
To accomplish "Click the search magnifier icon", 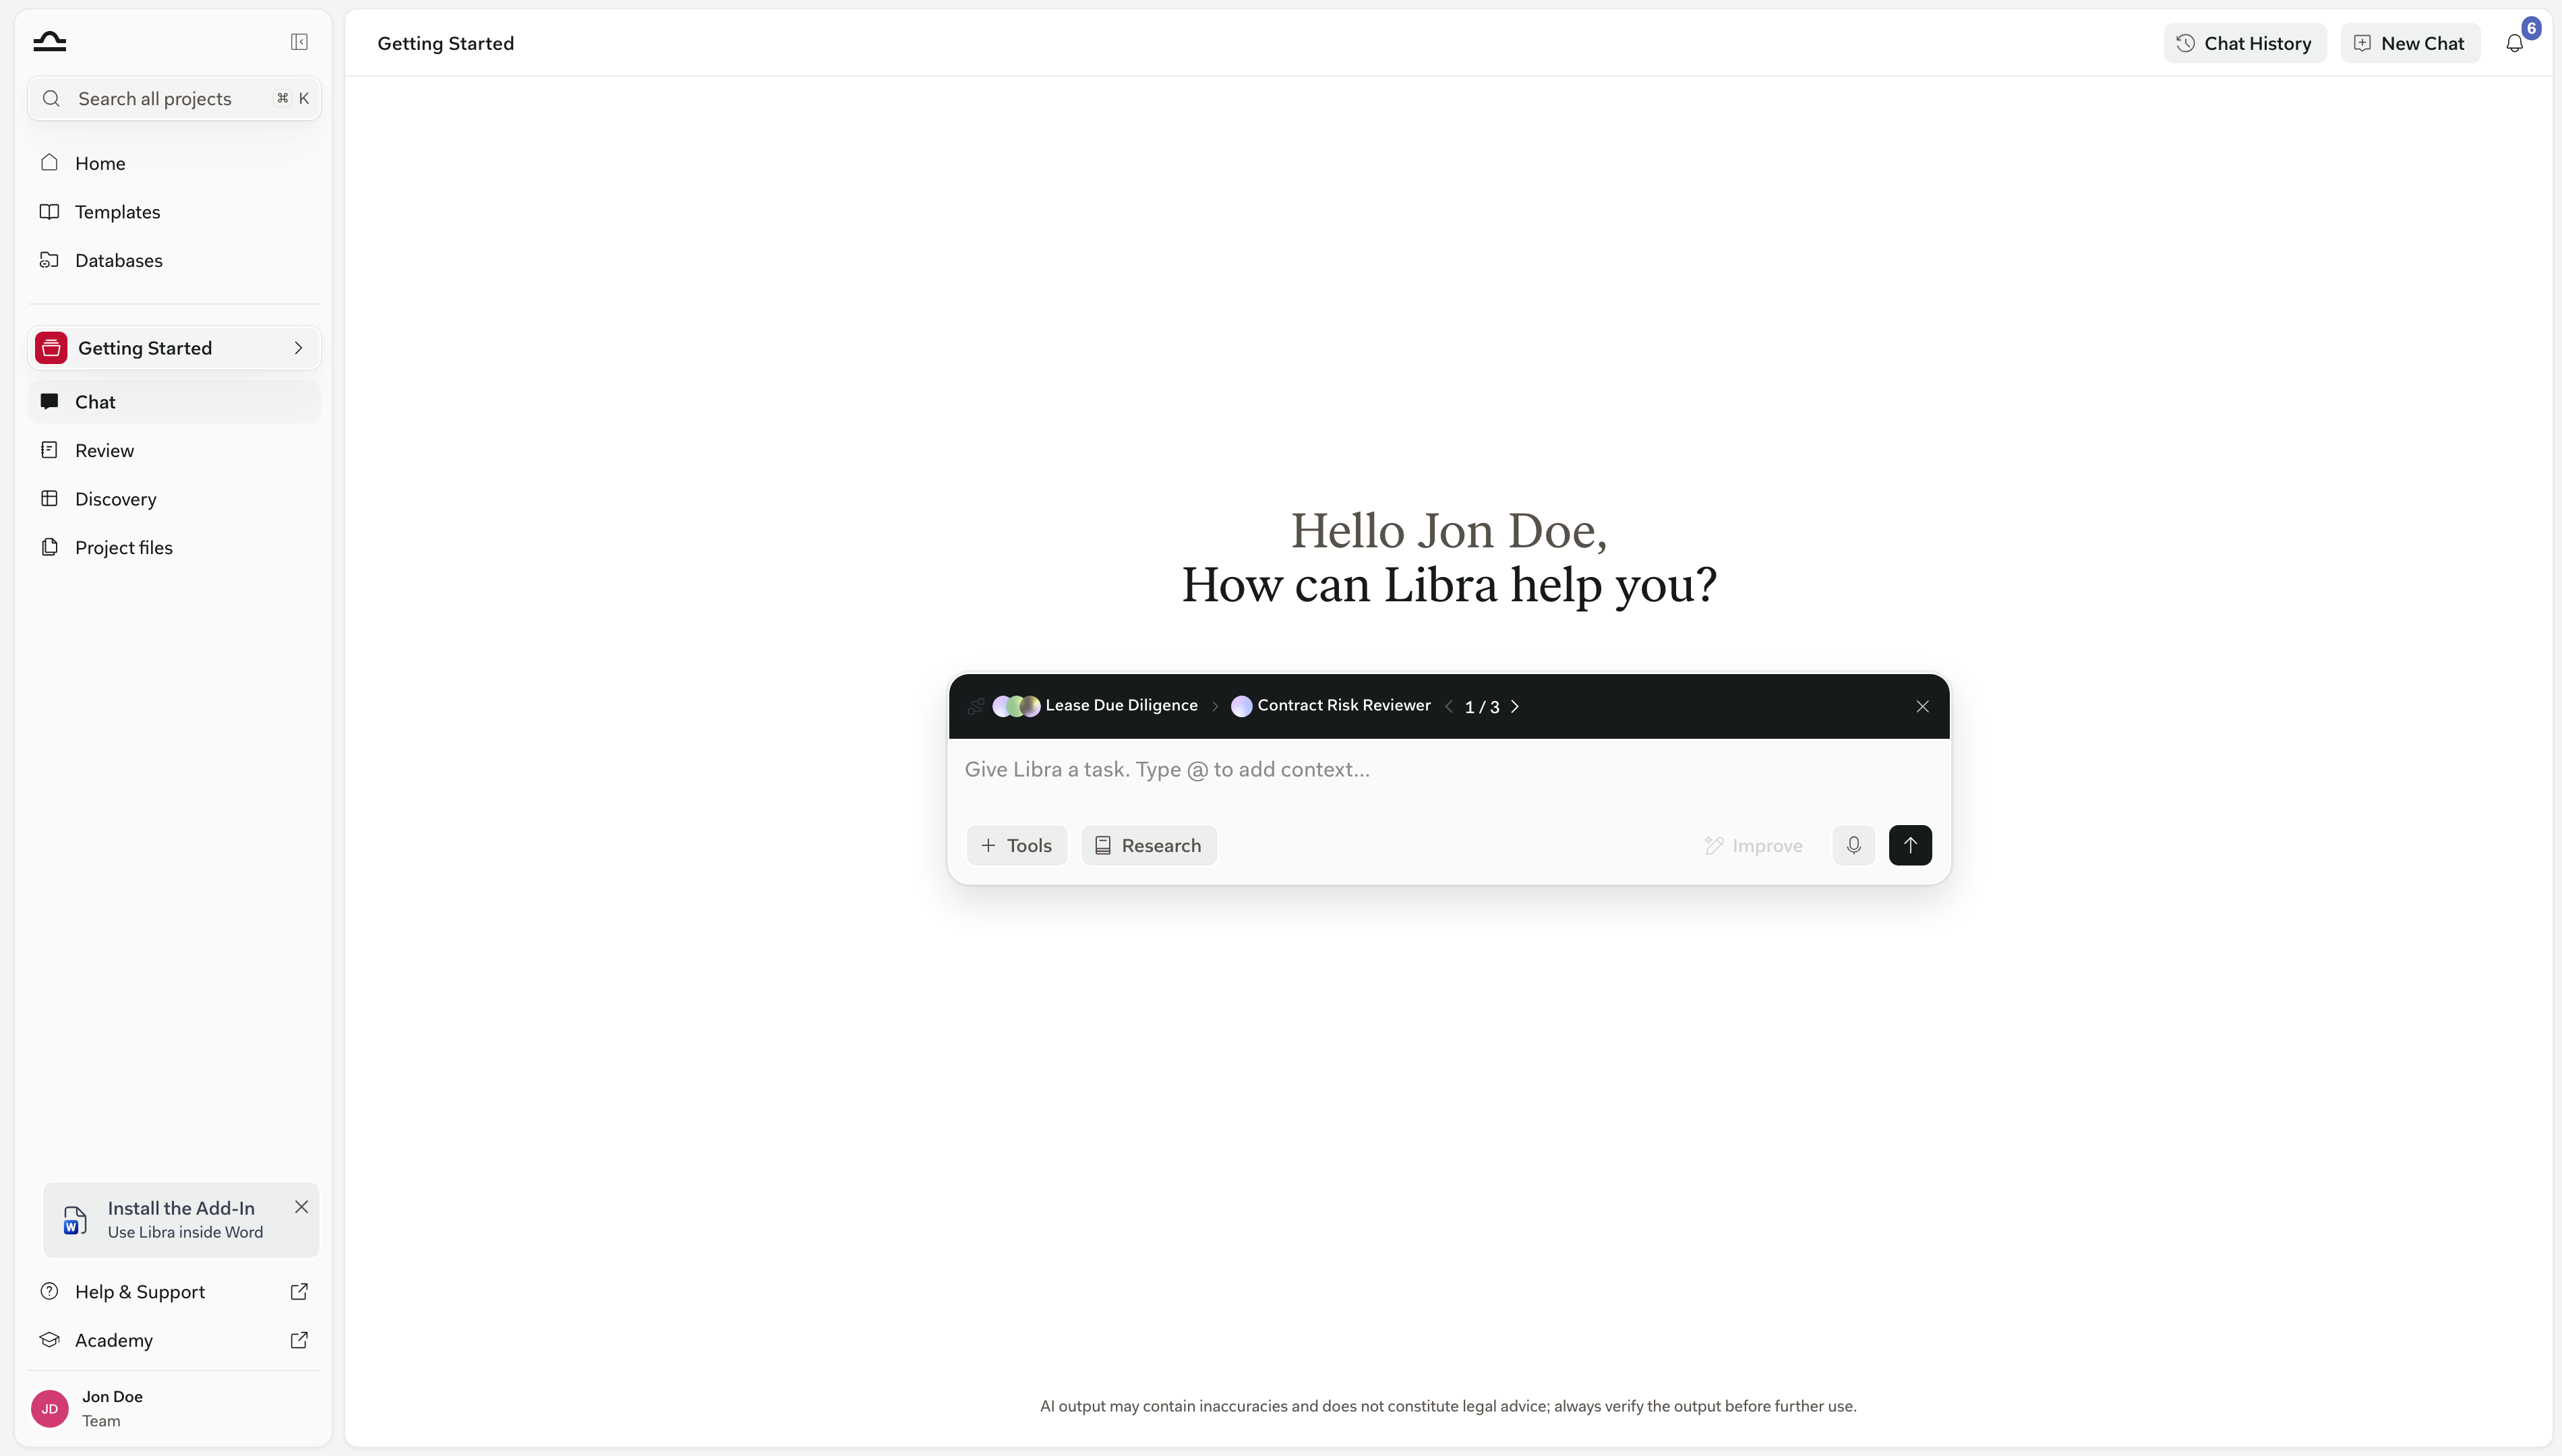I will (x=51, y=98).
